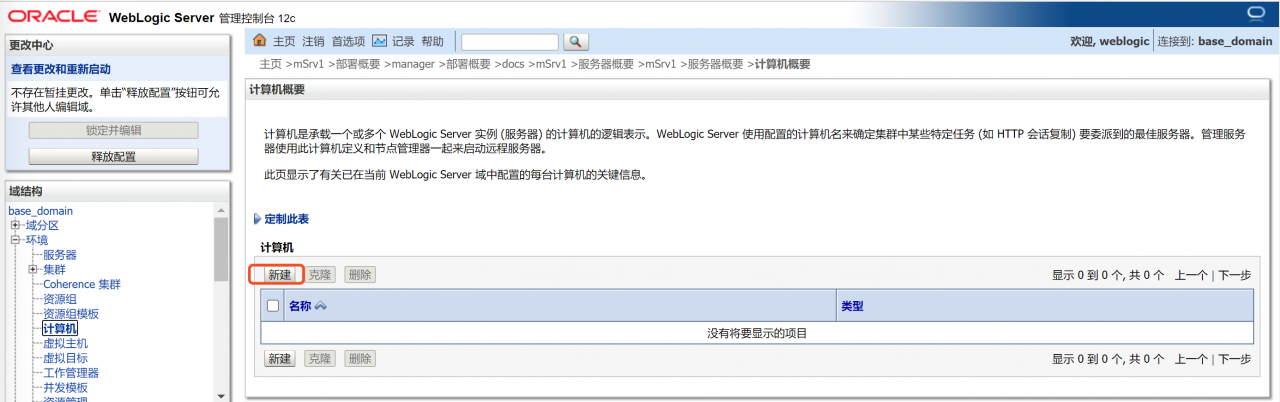This screenshot has width=1280, height=402.
Task: Click 下一步 above the table
Action: tap(1234, 275)
